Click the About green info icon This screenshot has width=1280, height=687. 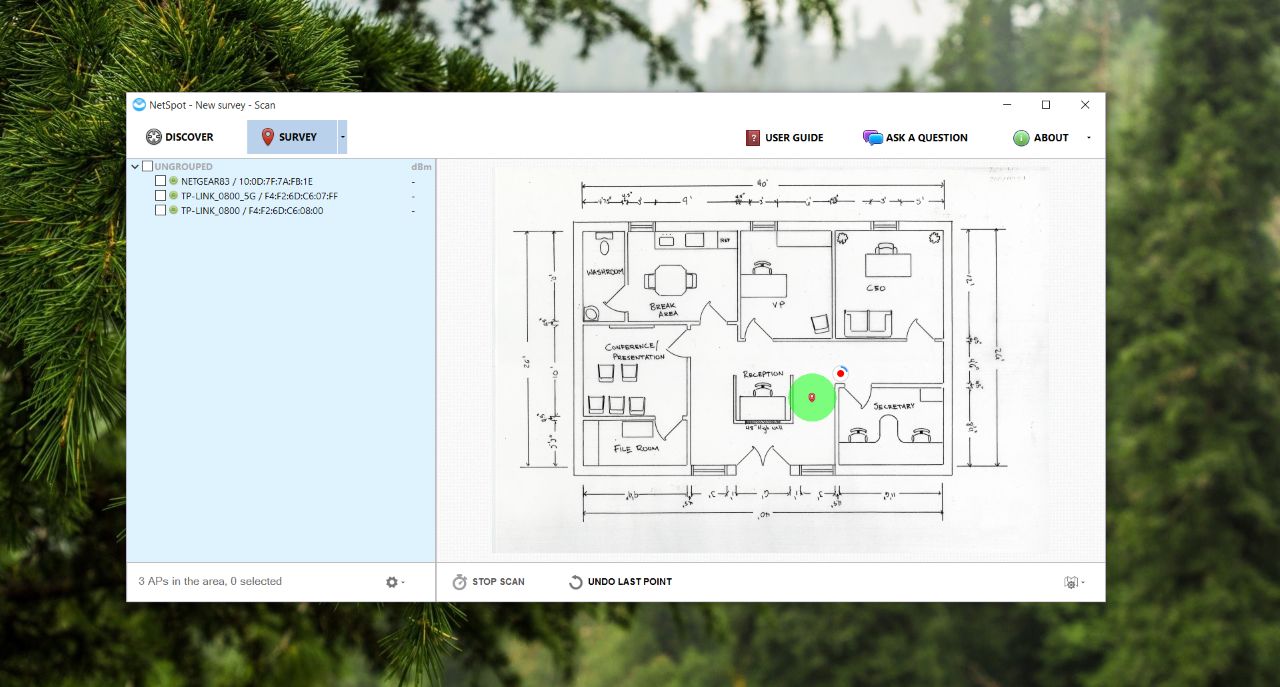[1021, 138]
